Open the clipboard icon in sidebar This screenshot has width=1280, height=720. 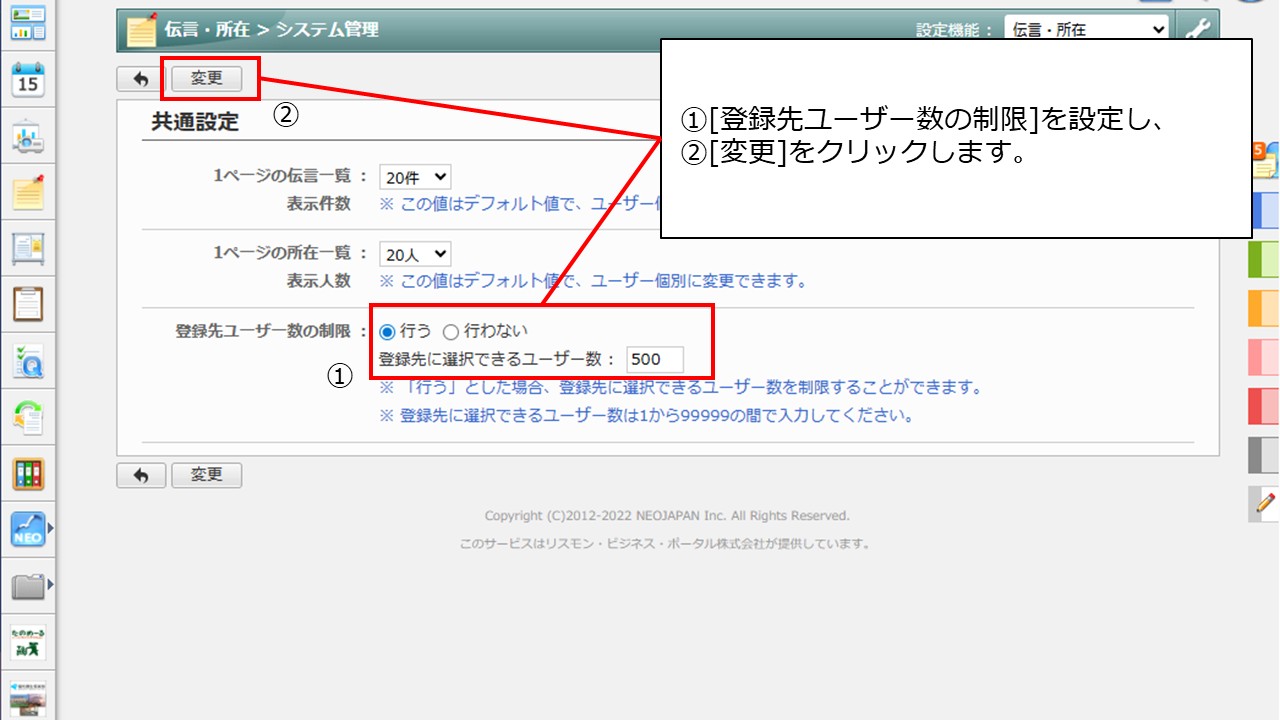[x=27, y=303]
